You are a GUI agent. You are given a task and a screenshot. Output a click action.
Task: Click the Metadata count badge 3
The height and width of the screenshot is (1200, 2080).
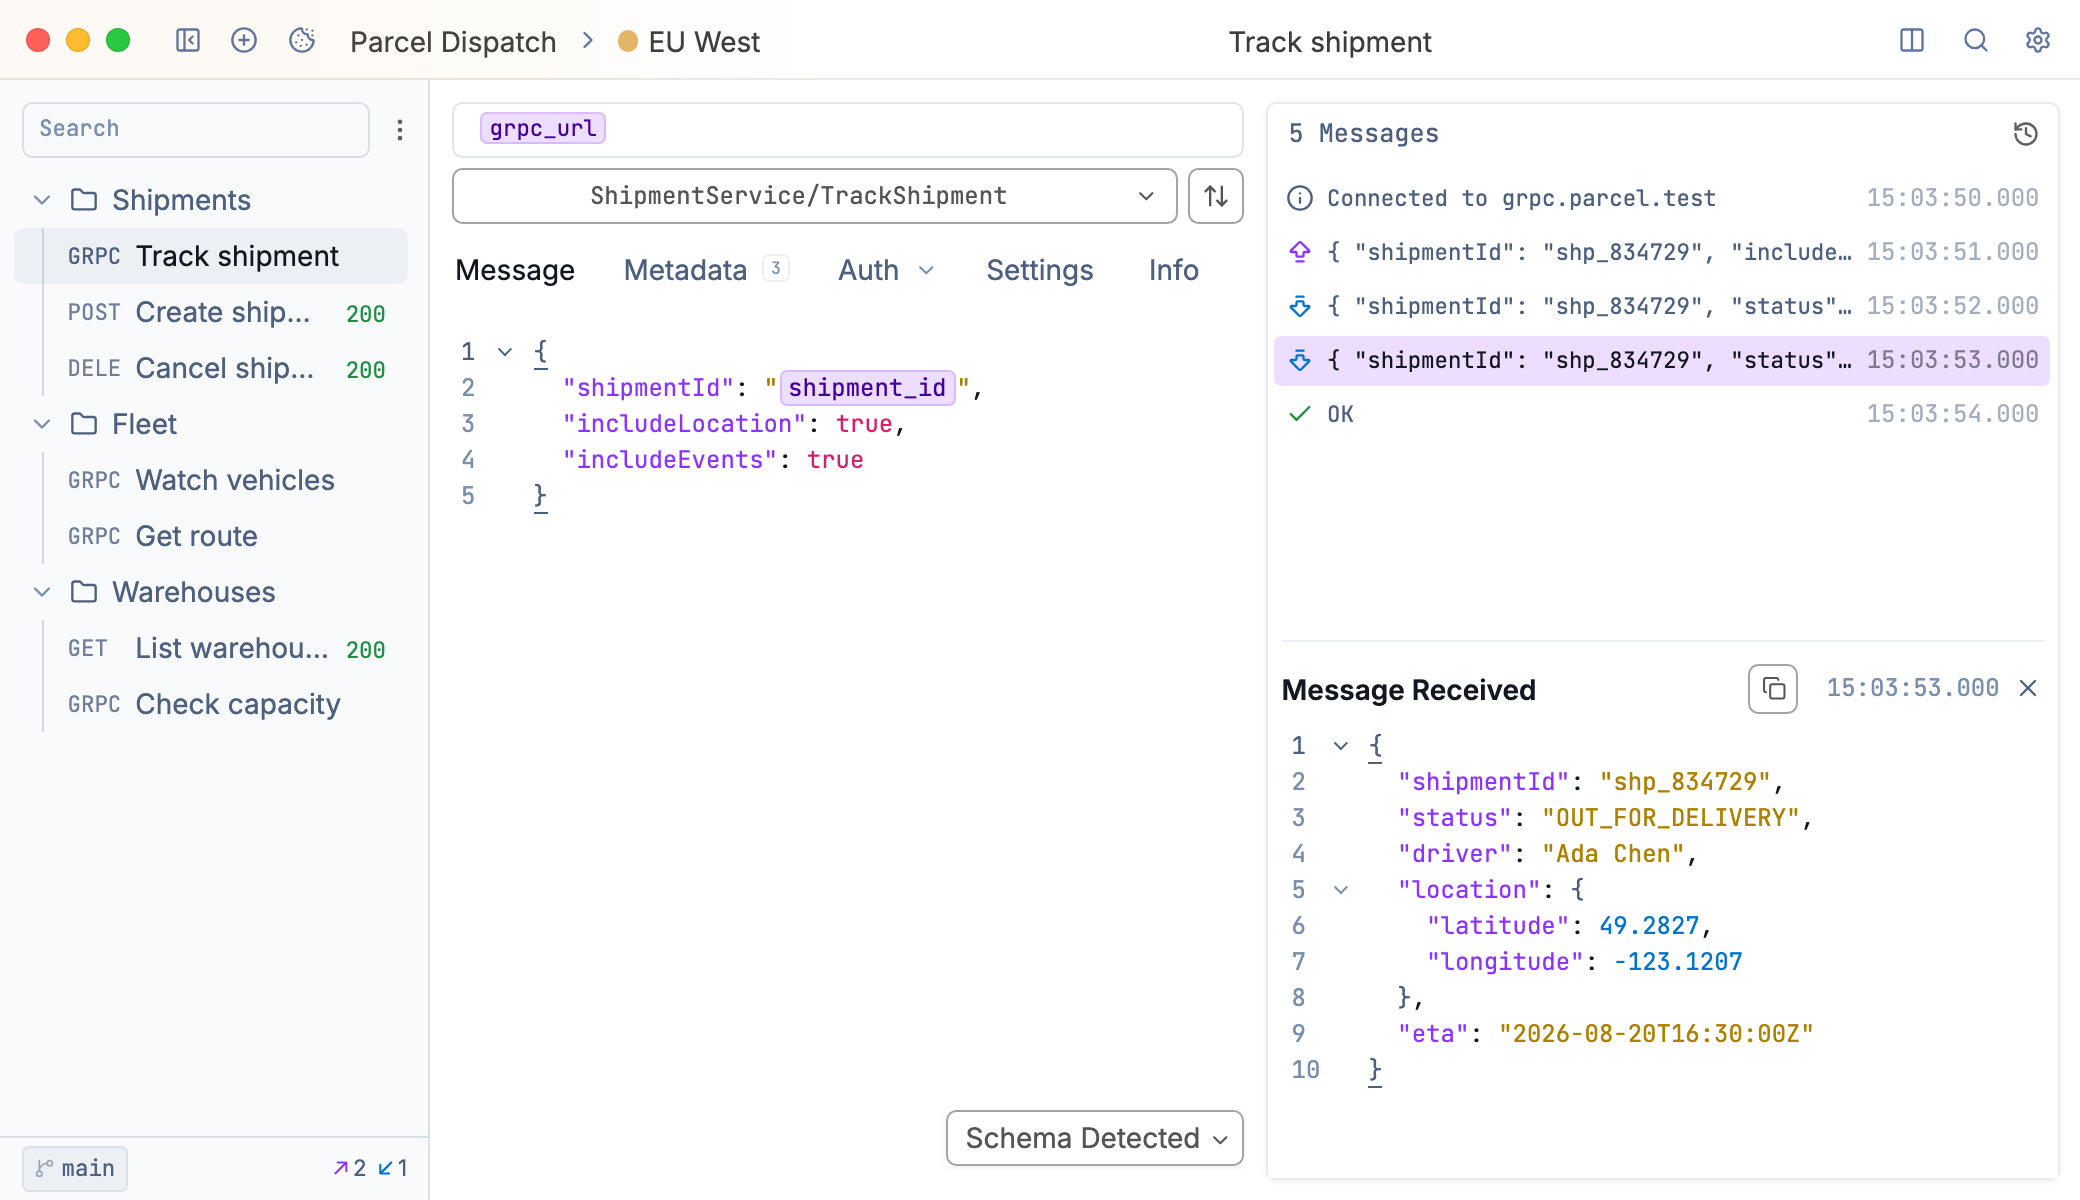coord(776,268)
